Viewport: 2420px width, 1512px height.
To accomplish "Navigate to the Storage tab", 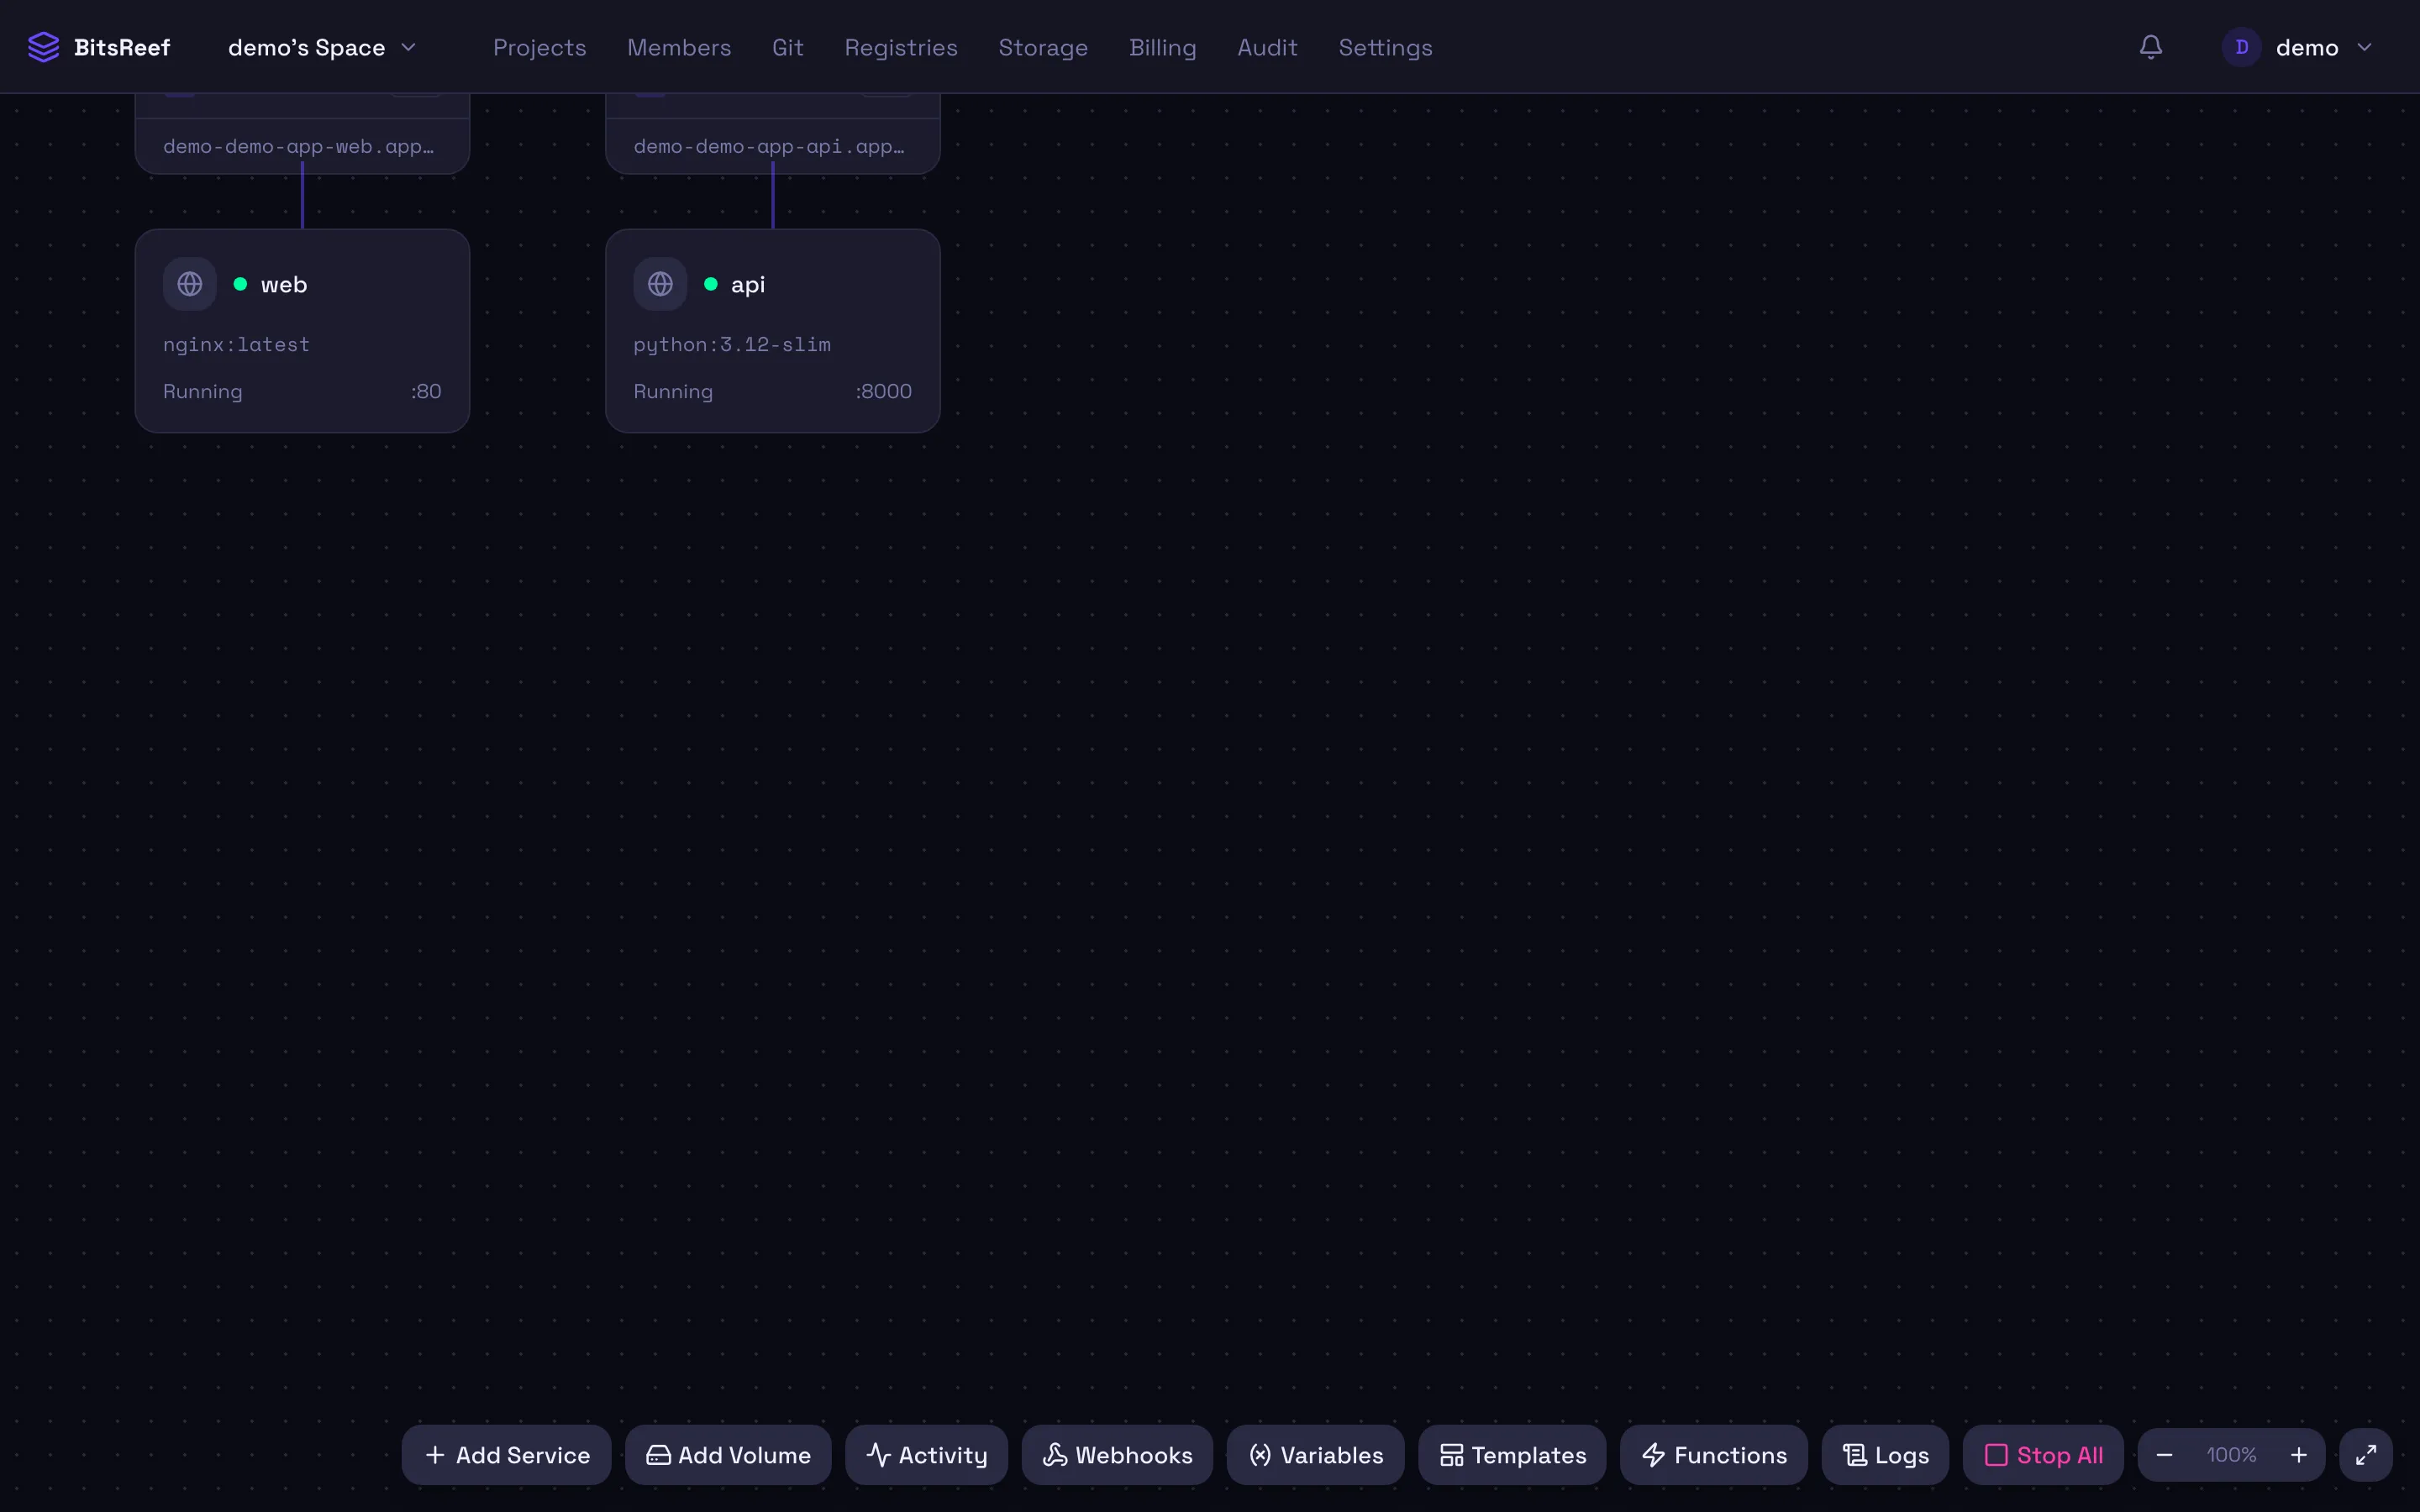I will [1043, 47].
